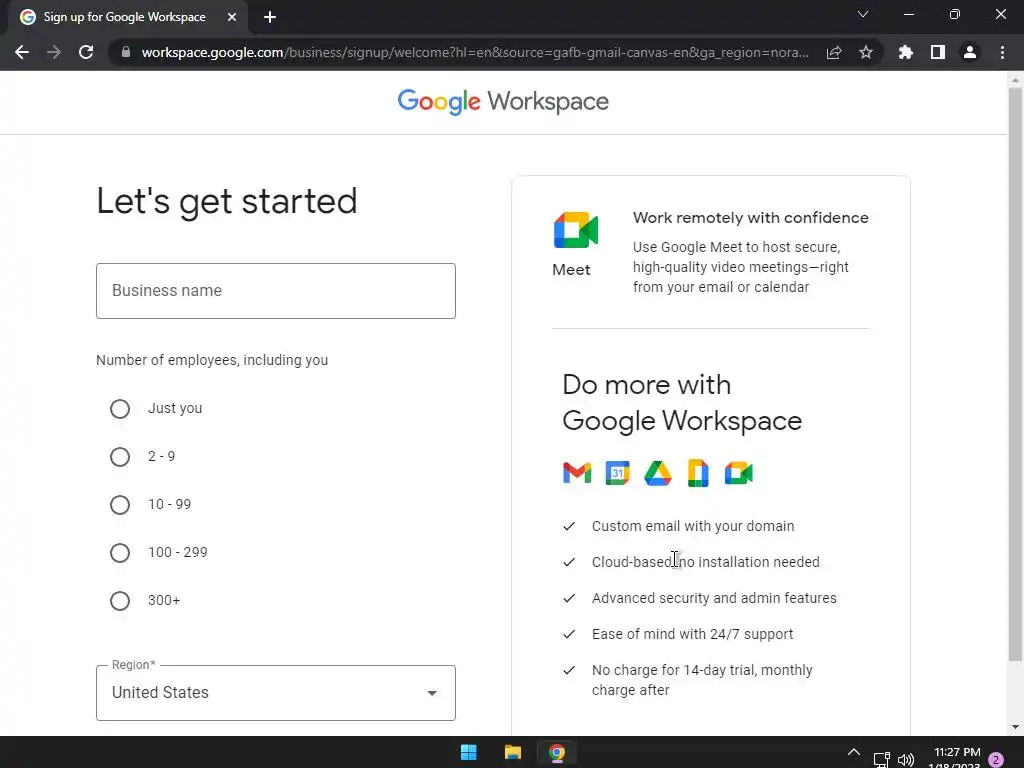
Task: Select the Sign up for Google Workspace tab
Action: pyautogui.click(x=124, y=17)
